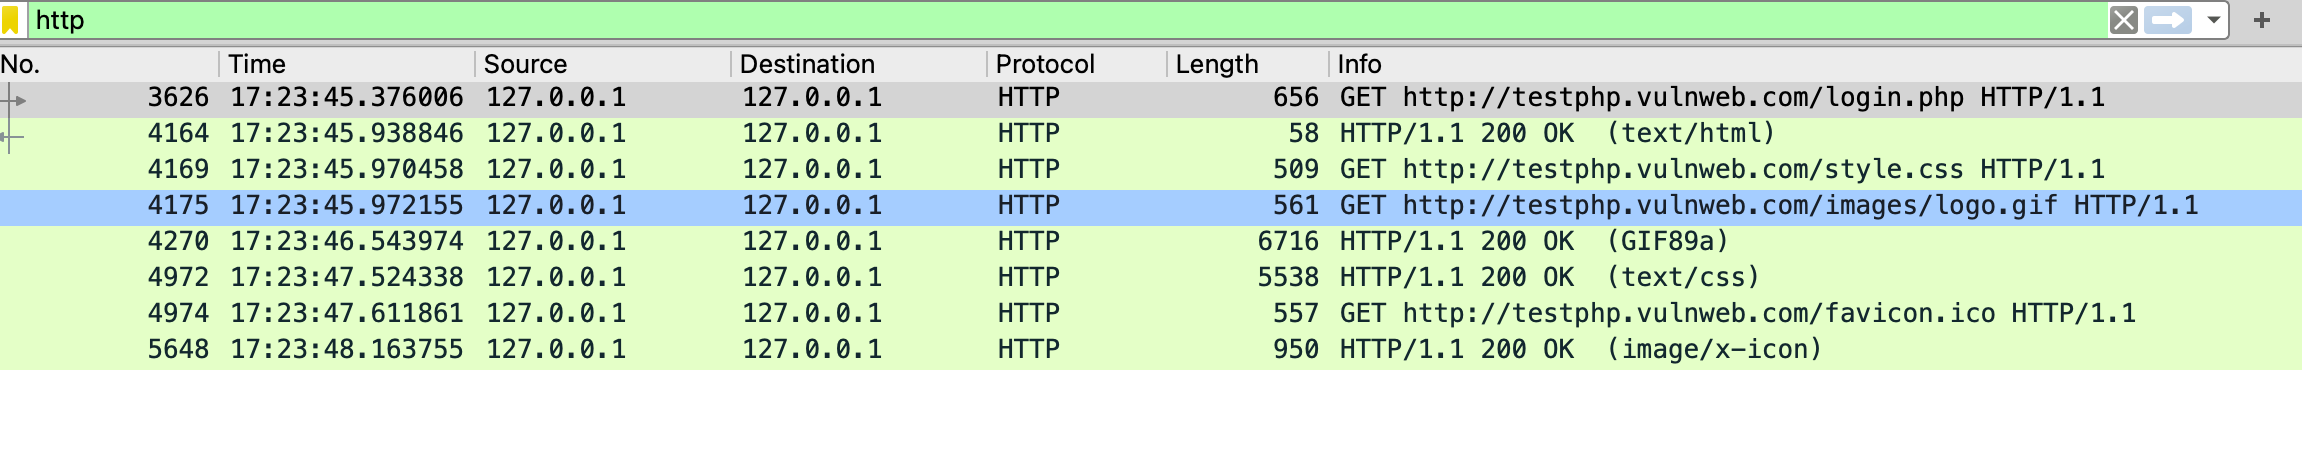2302x456 pixels.
Task: Open the recent filter history dropdown
Action: click(x=2214, y=20)
